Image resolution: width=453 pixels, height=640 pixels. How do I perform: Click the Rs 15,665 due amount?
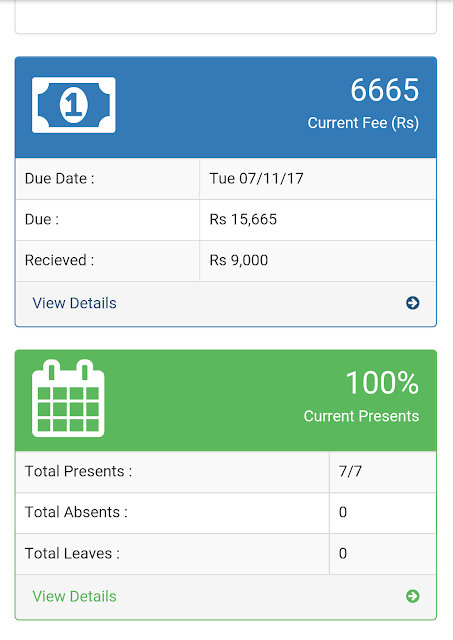tap(243, 220)
